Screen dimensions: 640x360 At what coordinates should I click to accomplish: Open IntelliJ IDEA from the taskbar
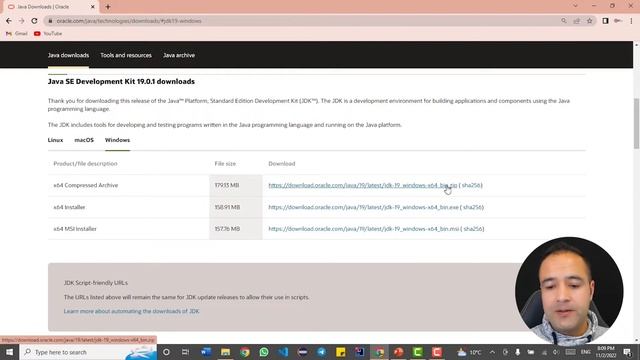pyautogui.click(x=360, y=352)
